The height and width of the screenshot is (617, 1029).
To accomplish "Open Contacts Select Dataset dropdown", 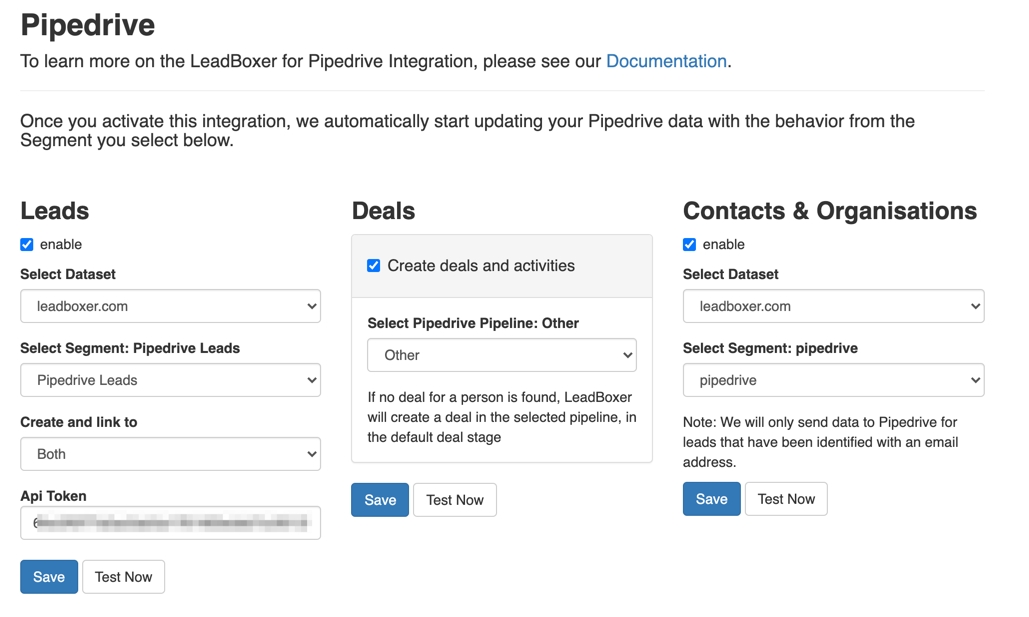I will (x=833, y=306).
